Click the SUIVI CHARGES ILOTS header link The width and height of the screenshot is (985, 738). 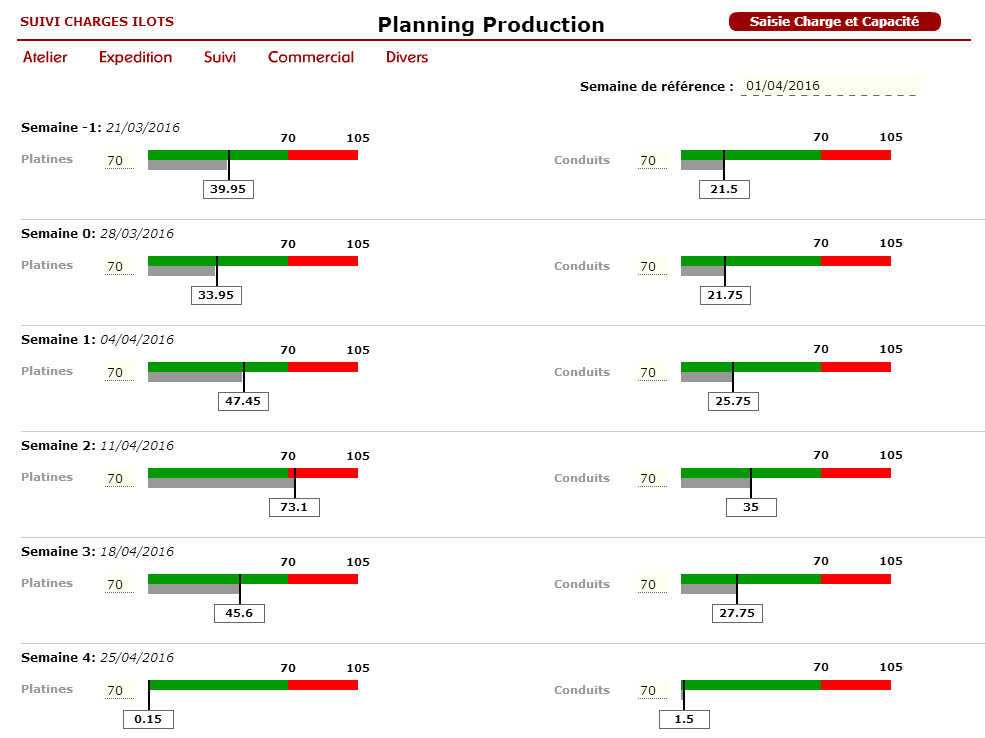pyautogui.click(x=97, y=21)
